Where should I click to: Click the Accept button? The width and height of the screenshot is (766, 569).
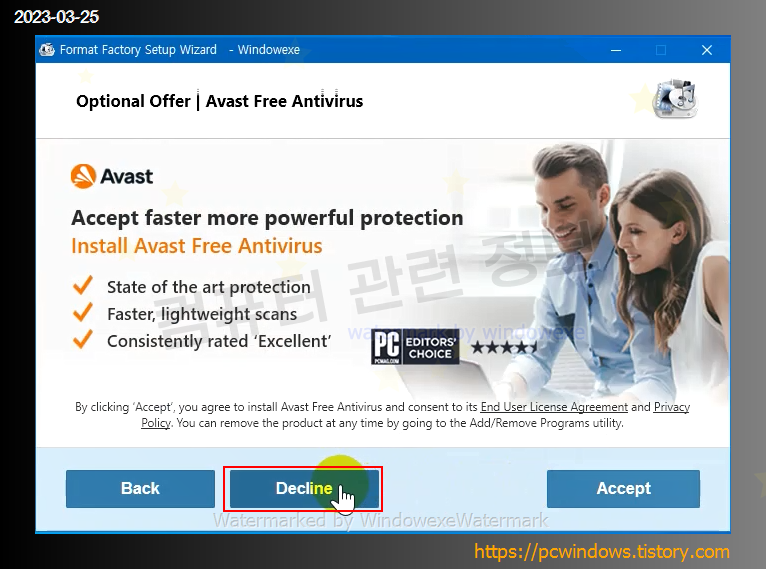coord(623,488)
